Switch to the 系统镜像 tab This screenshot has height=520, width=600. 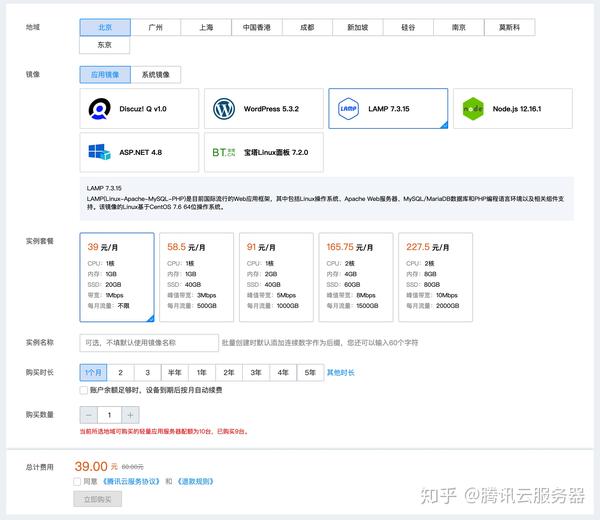tap(155, 75)
